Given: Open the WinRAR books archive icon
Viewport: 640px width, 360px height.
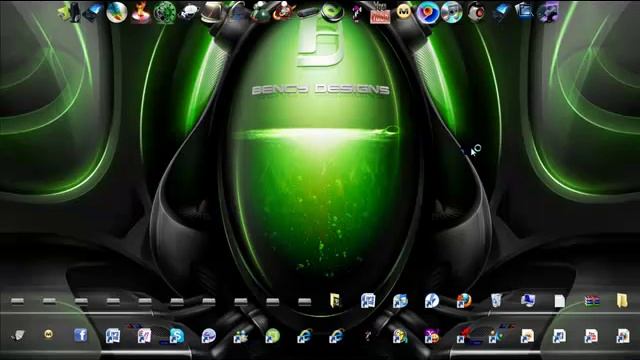Looking at the screenshot, I should (x=591, y=301).
